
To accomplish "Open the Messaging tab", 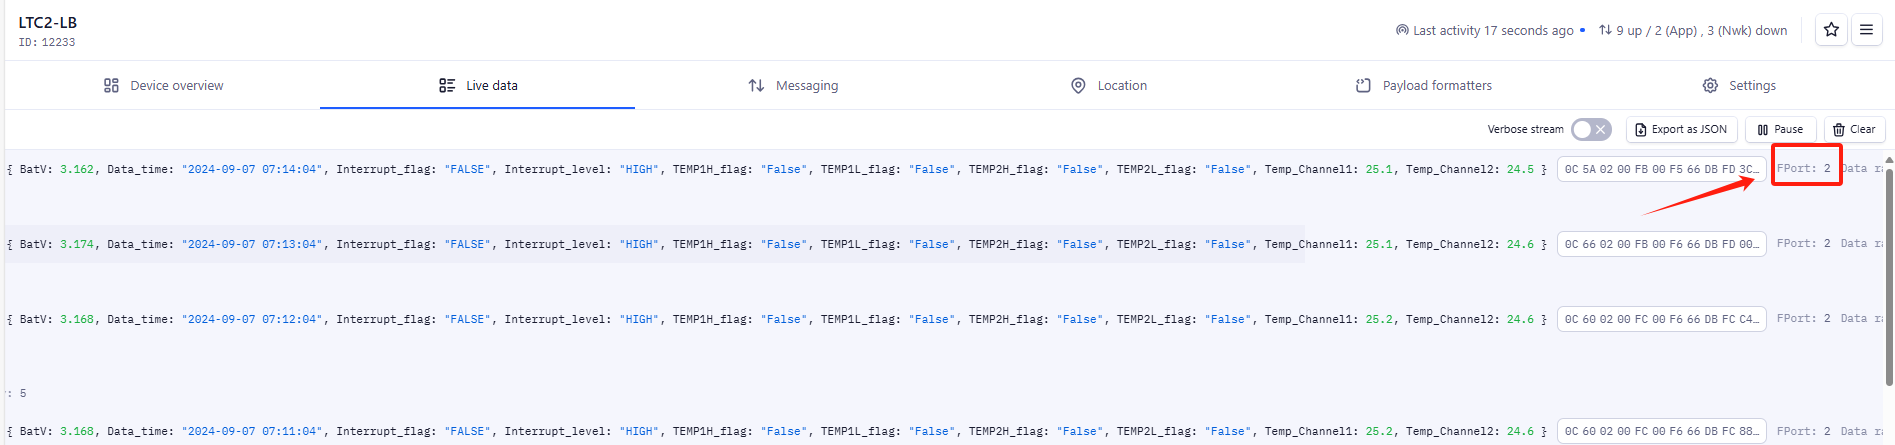I will 793,86.
